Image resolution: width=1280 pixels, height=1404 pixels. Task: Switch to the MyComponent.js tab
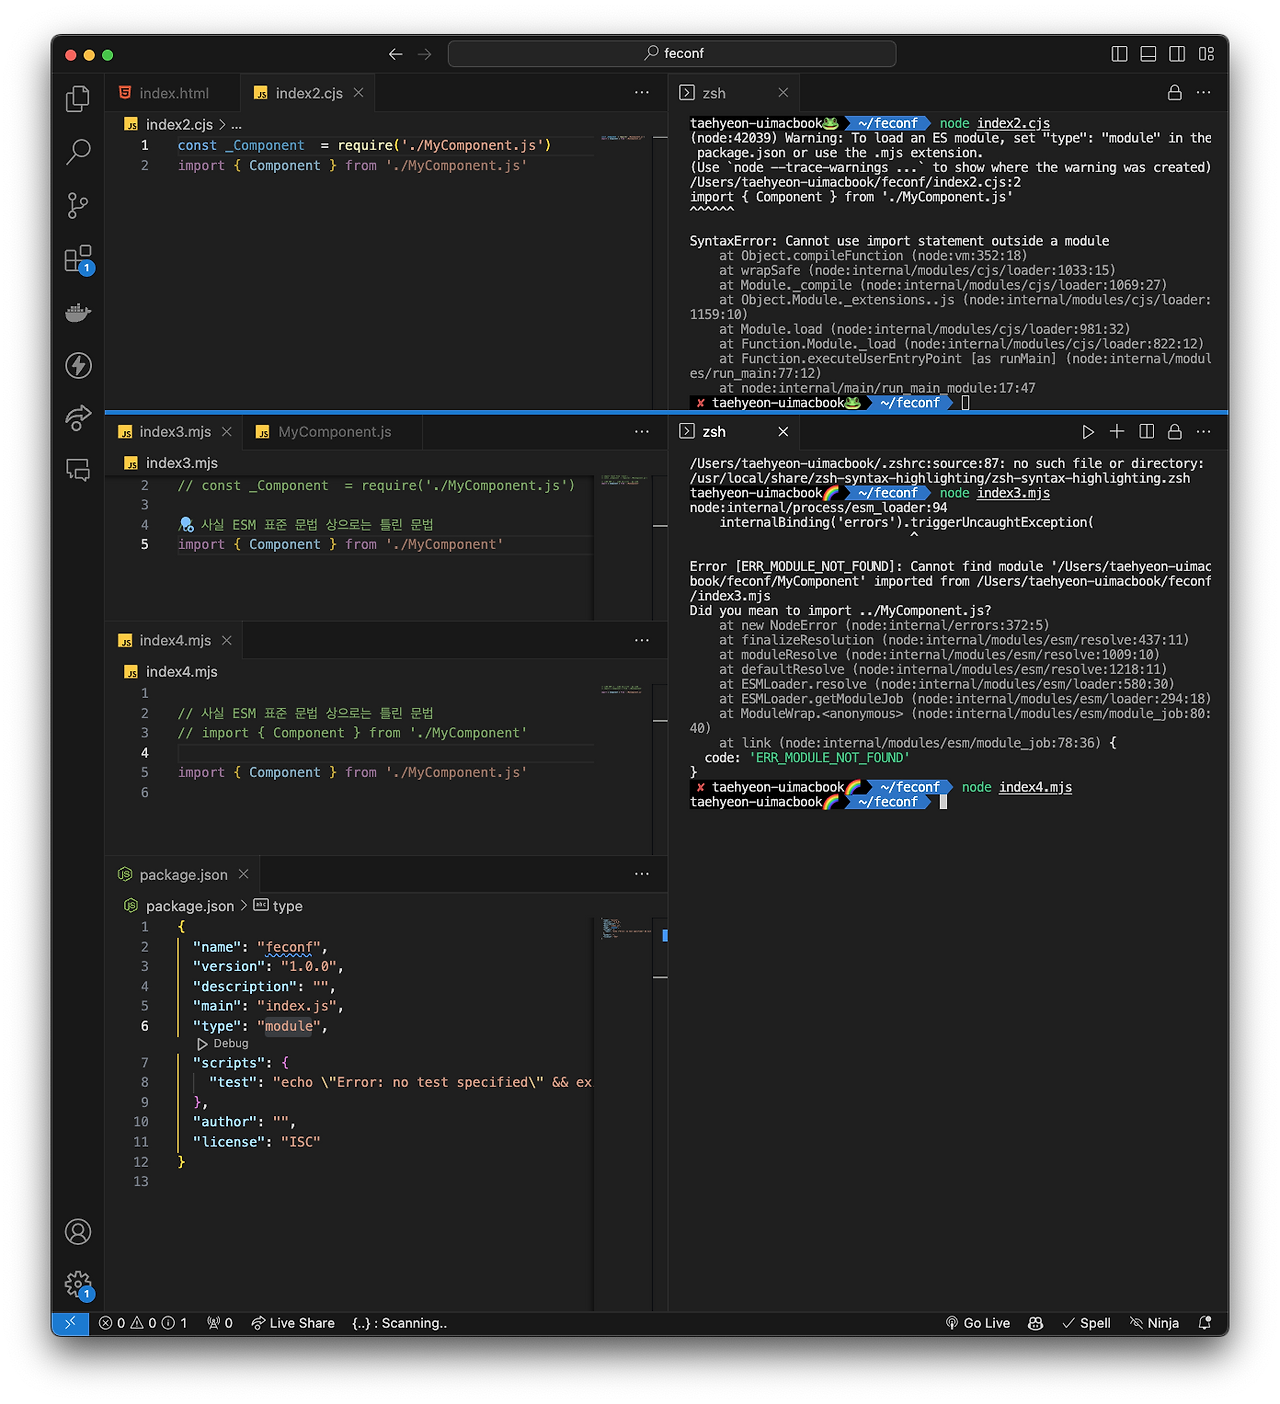point(334,432)
